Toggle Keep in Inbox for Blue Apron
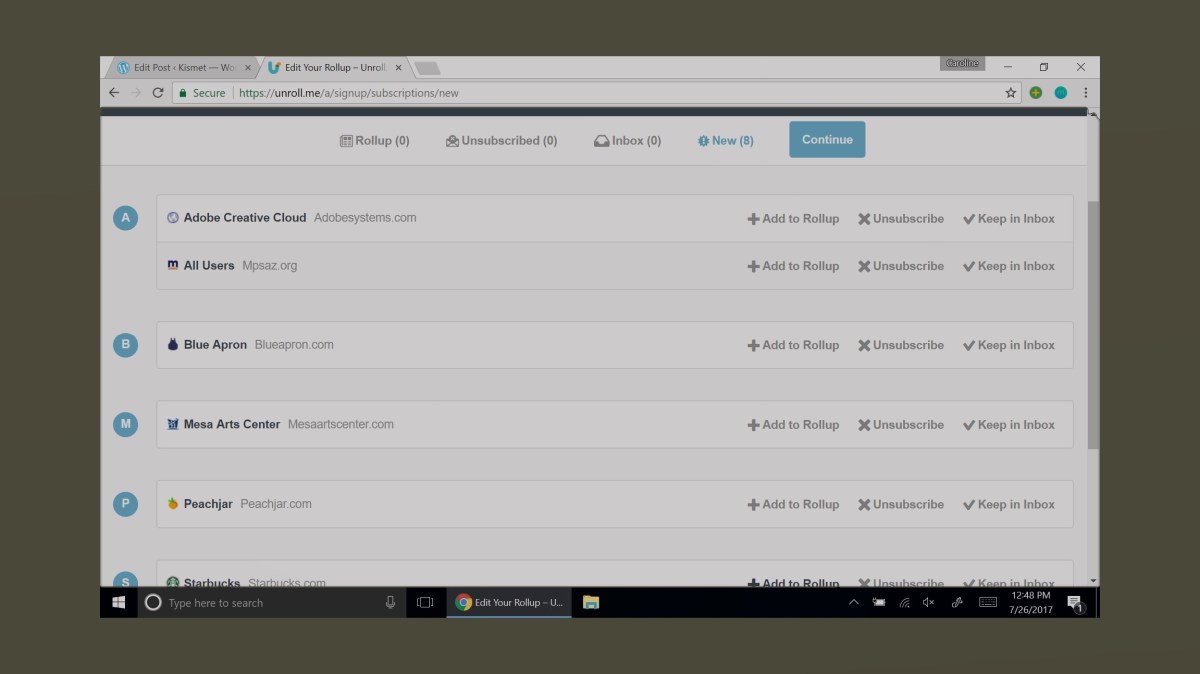This screenshot has height=674, width=1200. pos(1008,344)
